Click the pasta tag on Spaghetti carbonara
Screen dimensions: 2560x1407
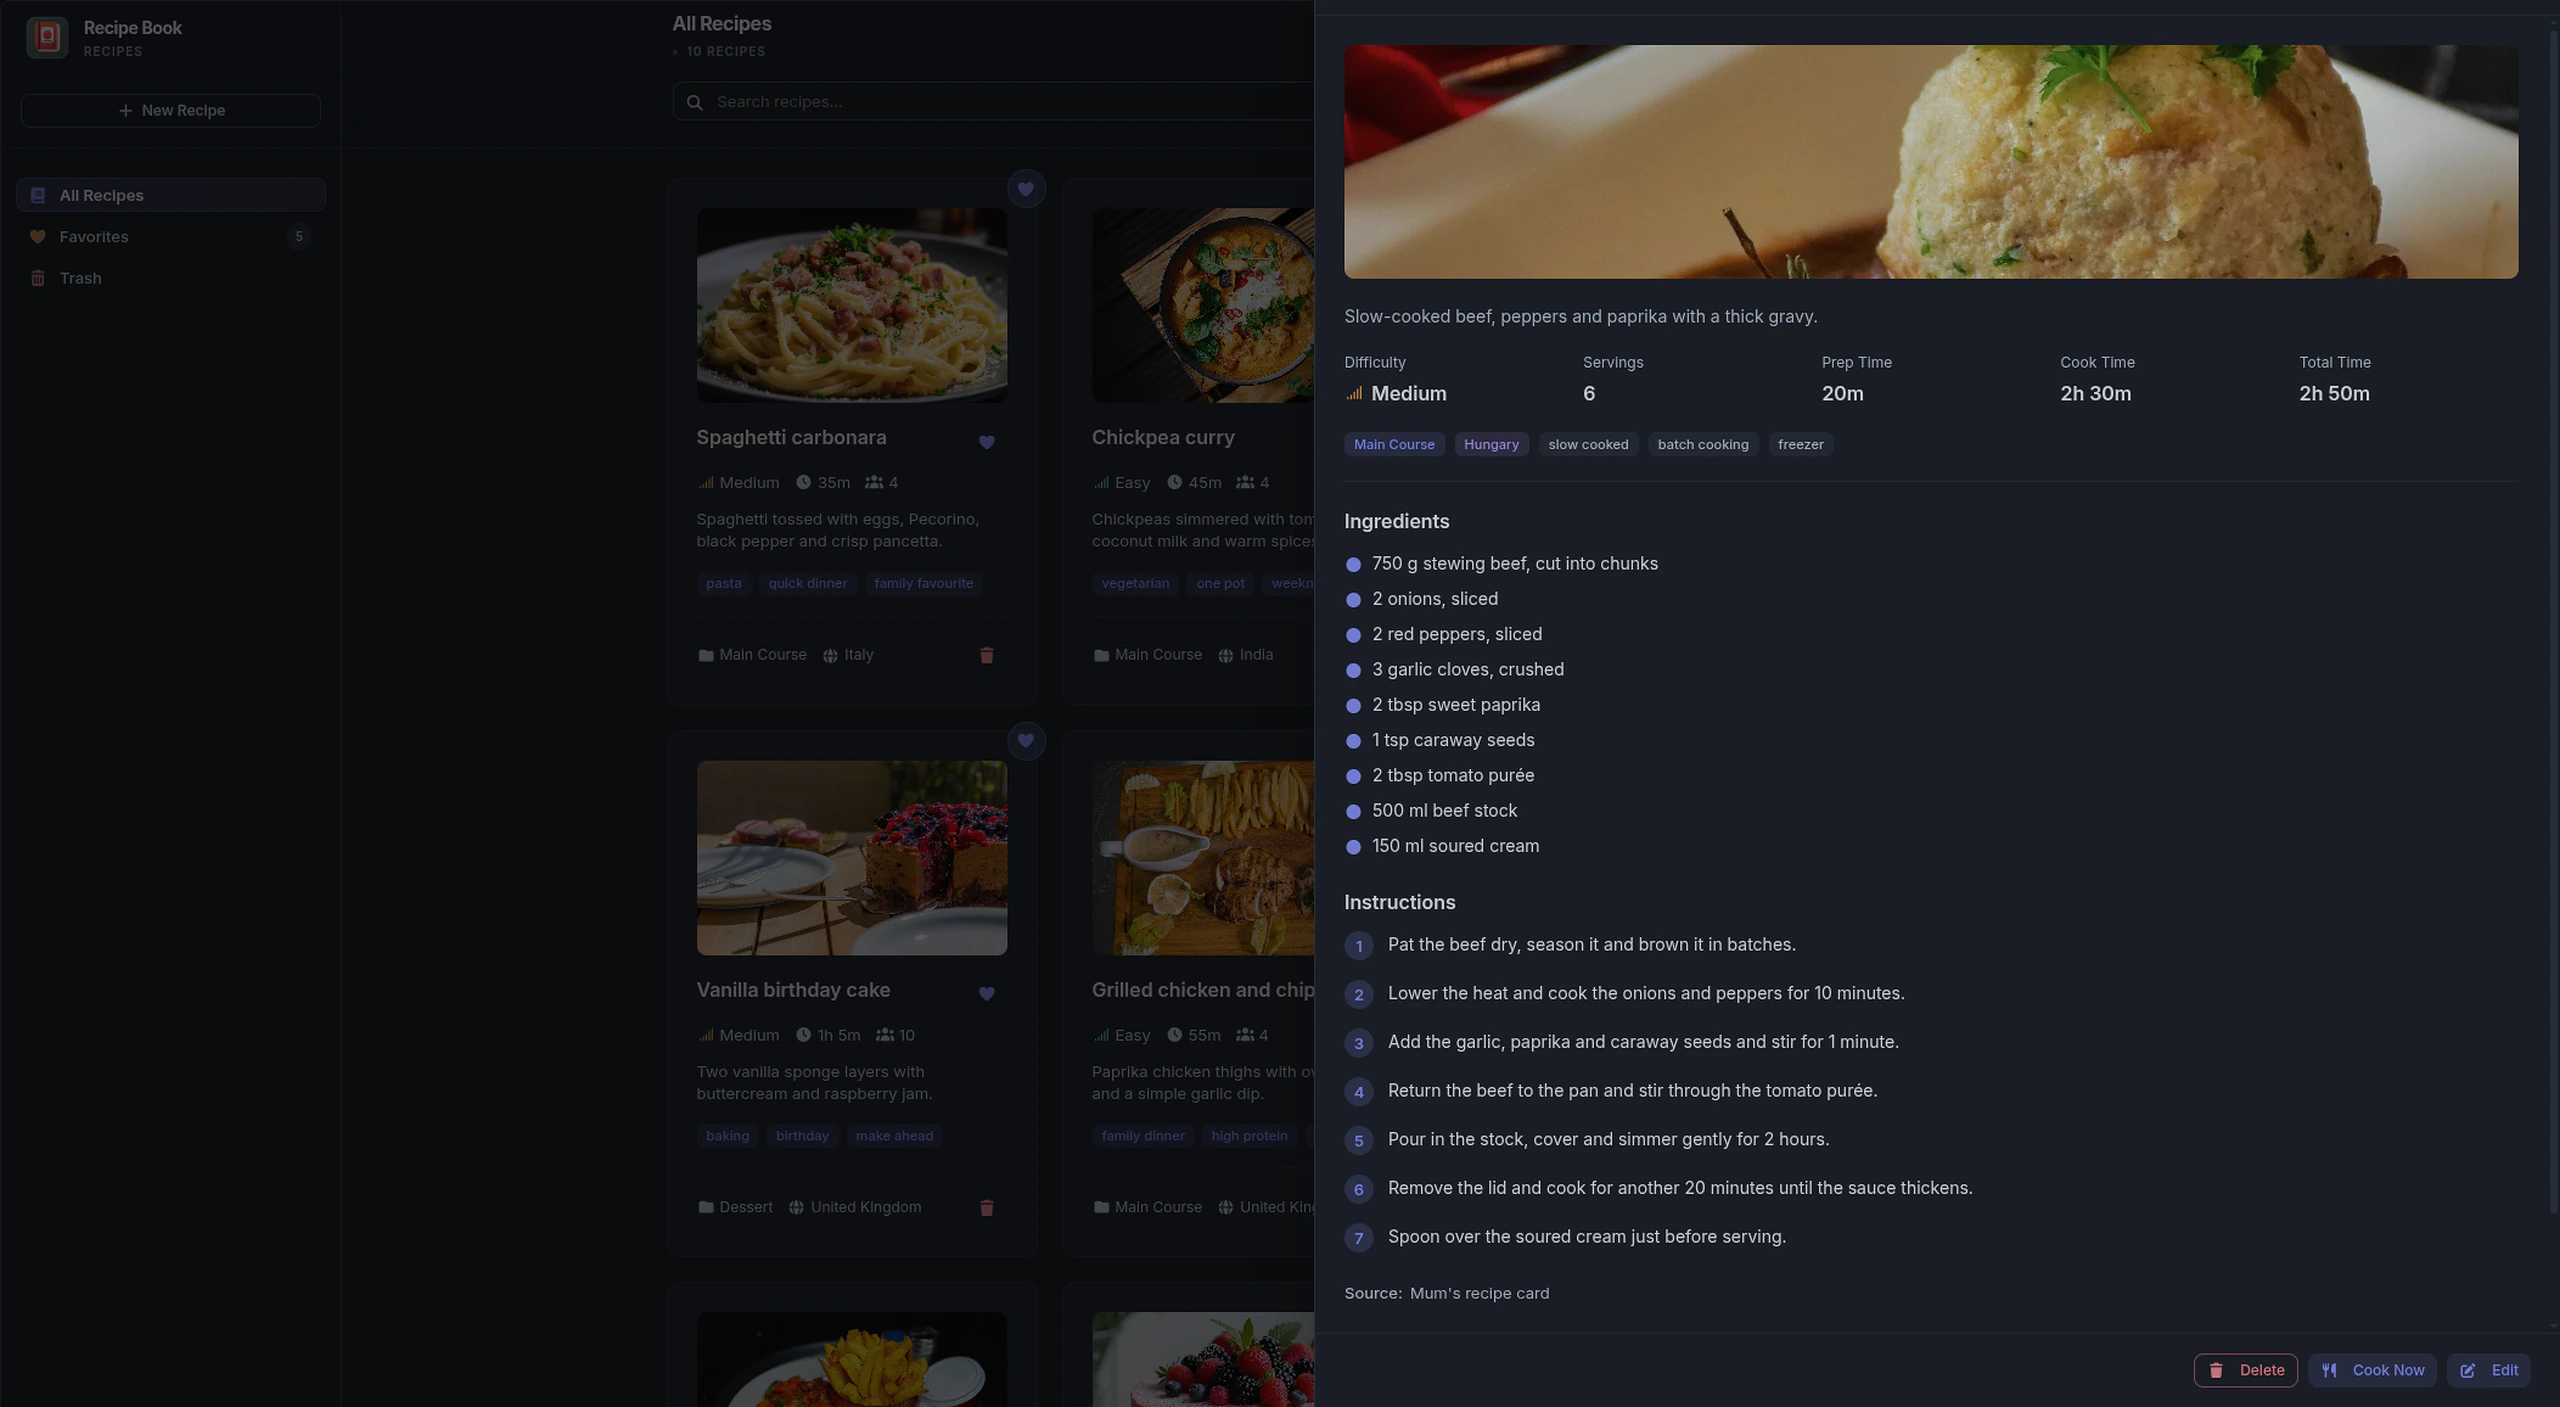pyautogui.click(x=724, y=583)
